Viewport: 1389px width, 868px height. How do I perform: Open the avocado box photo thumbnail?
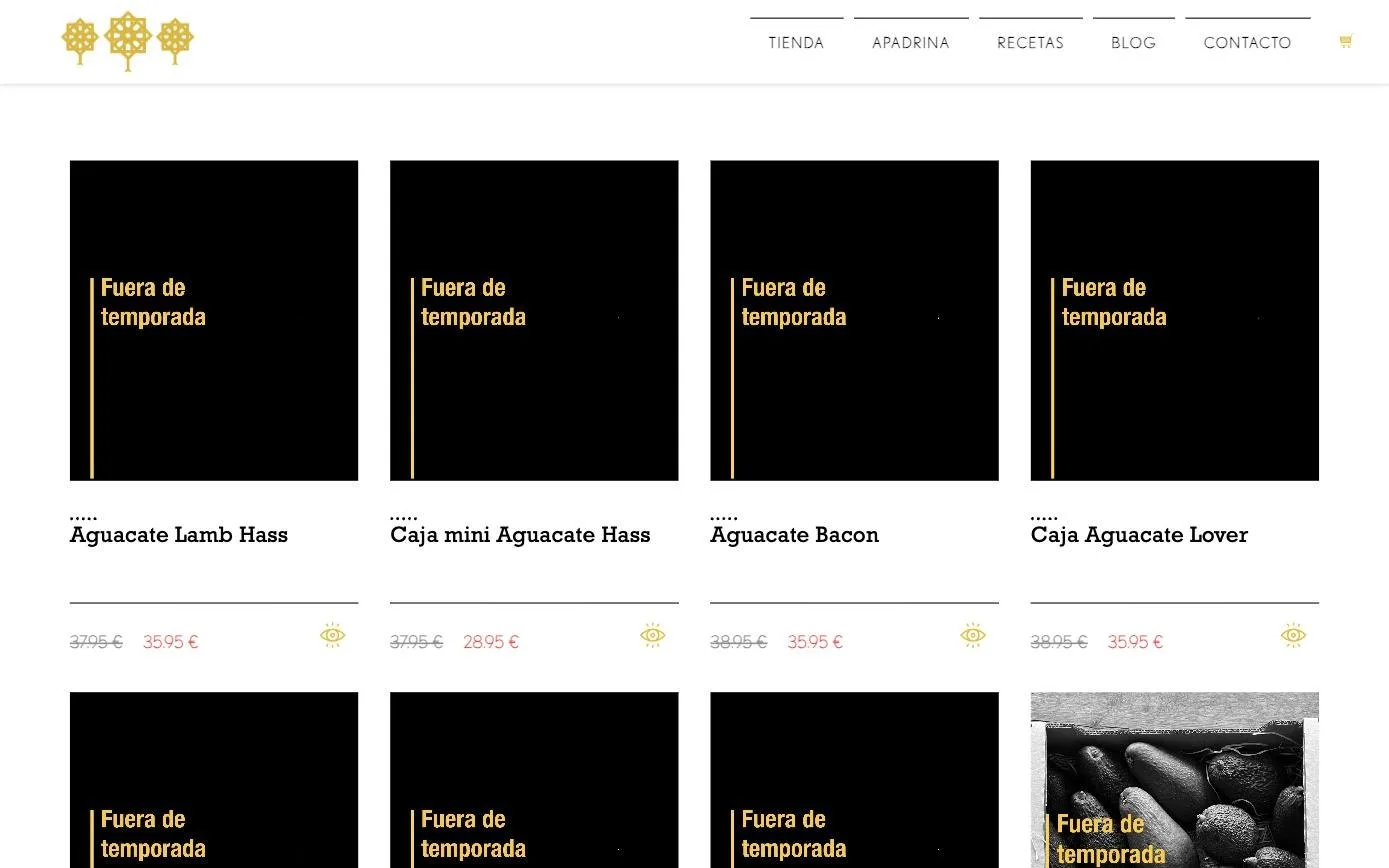(x=1175, y=780)
